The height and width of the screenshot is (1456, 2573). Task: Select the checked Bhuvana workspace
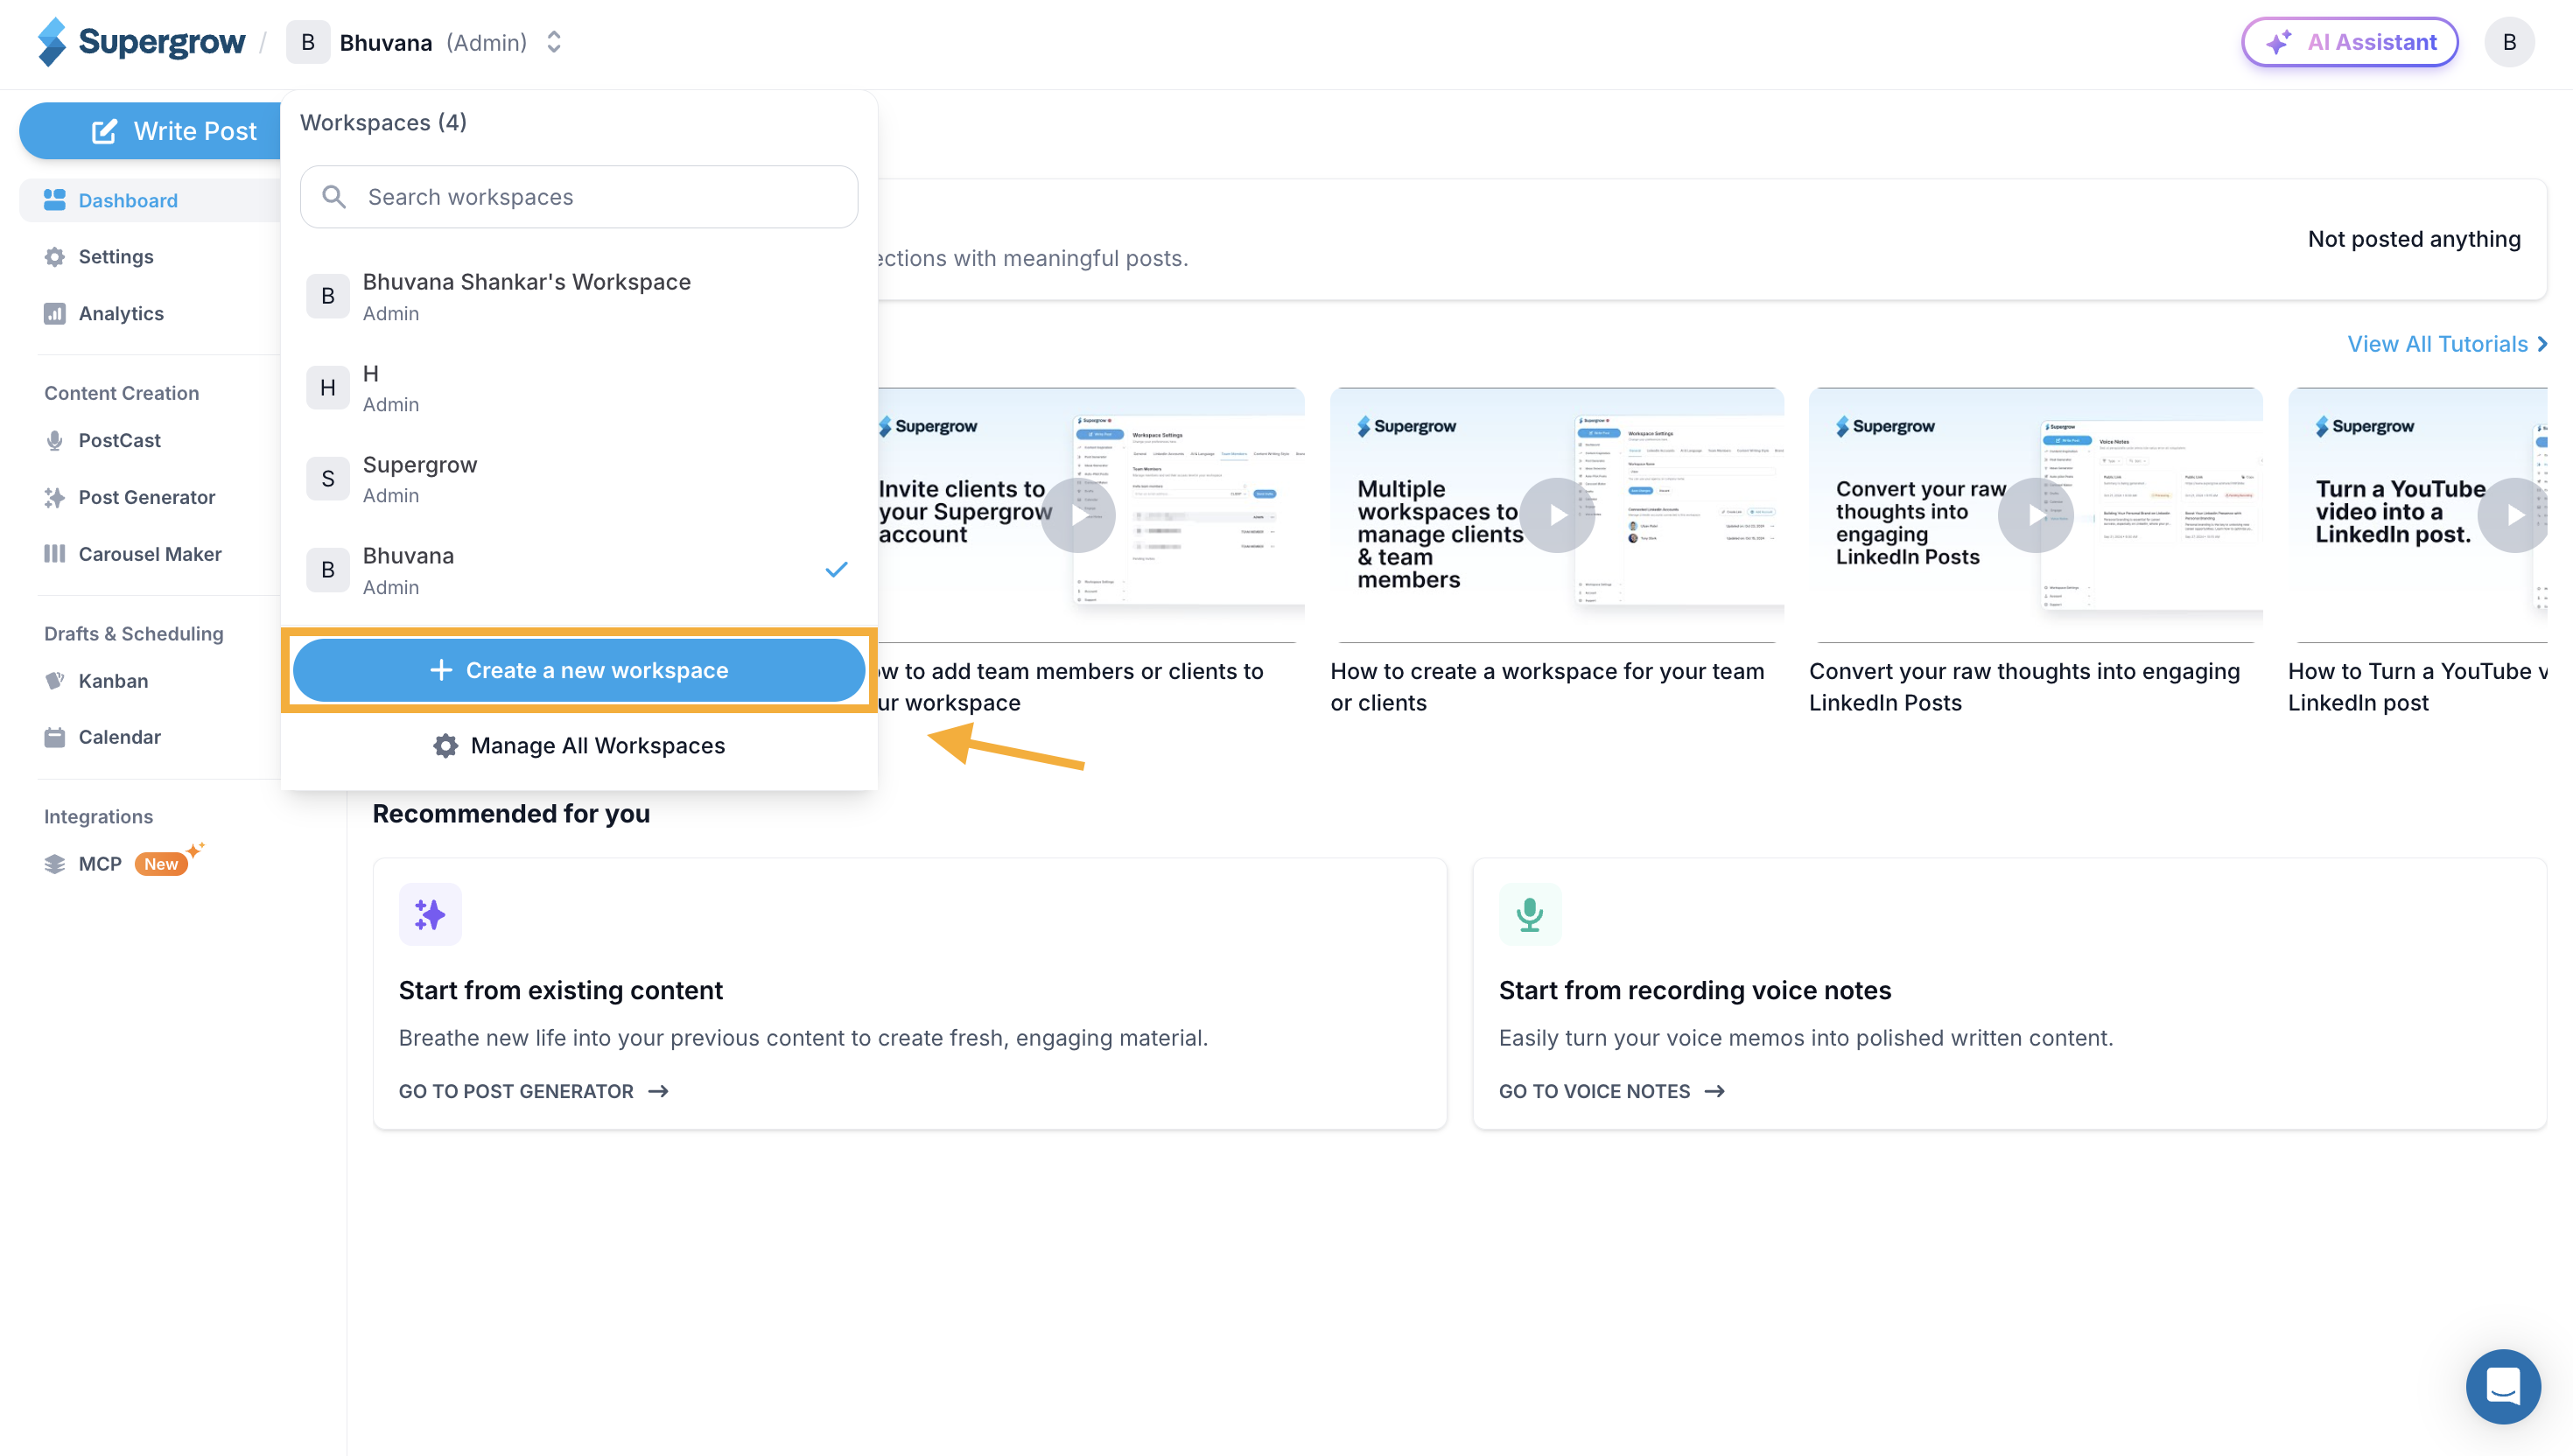click(579, 570)
